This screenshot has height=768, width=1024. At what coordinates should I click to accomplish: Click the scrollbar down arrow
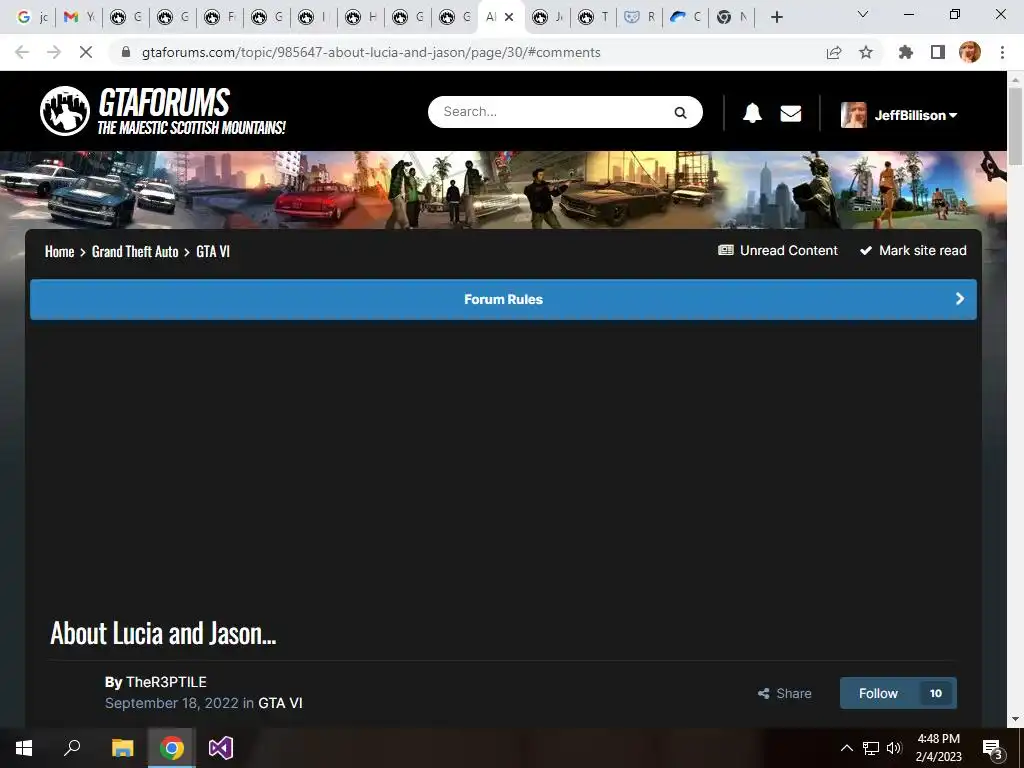pyautogui.click(x=1016, y=719)
